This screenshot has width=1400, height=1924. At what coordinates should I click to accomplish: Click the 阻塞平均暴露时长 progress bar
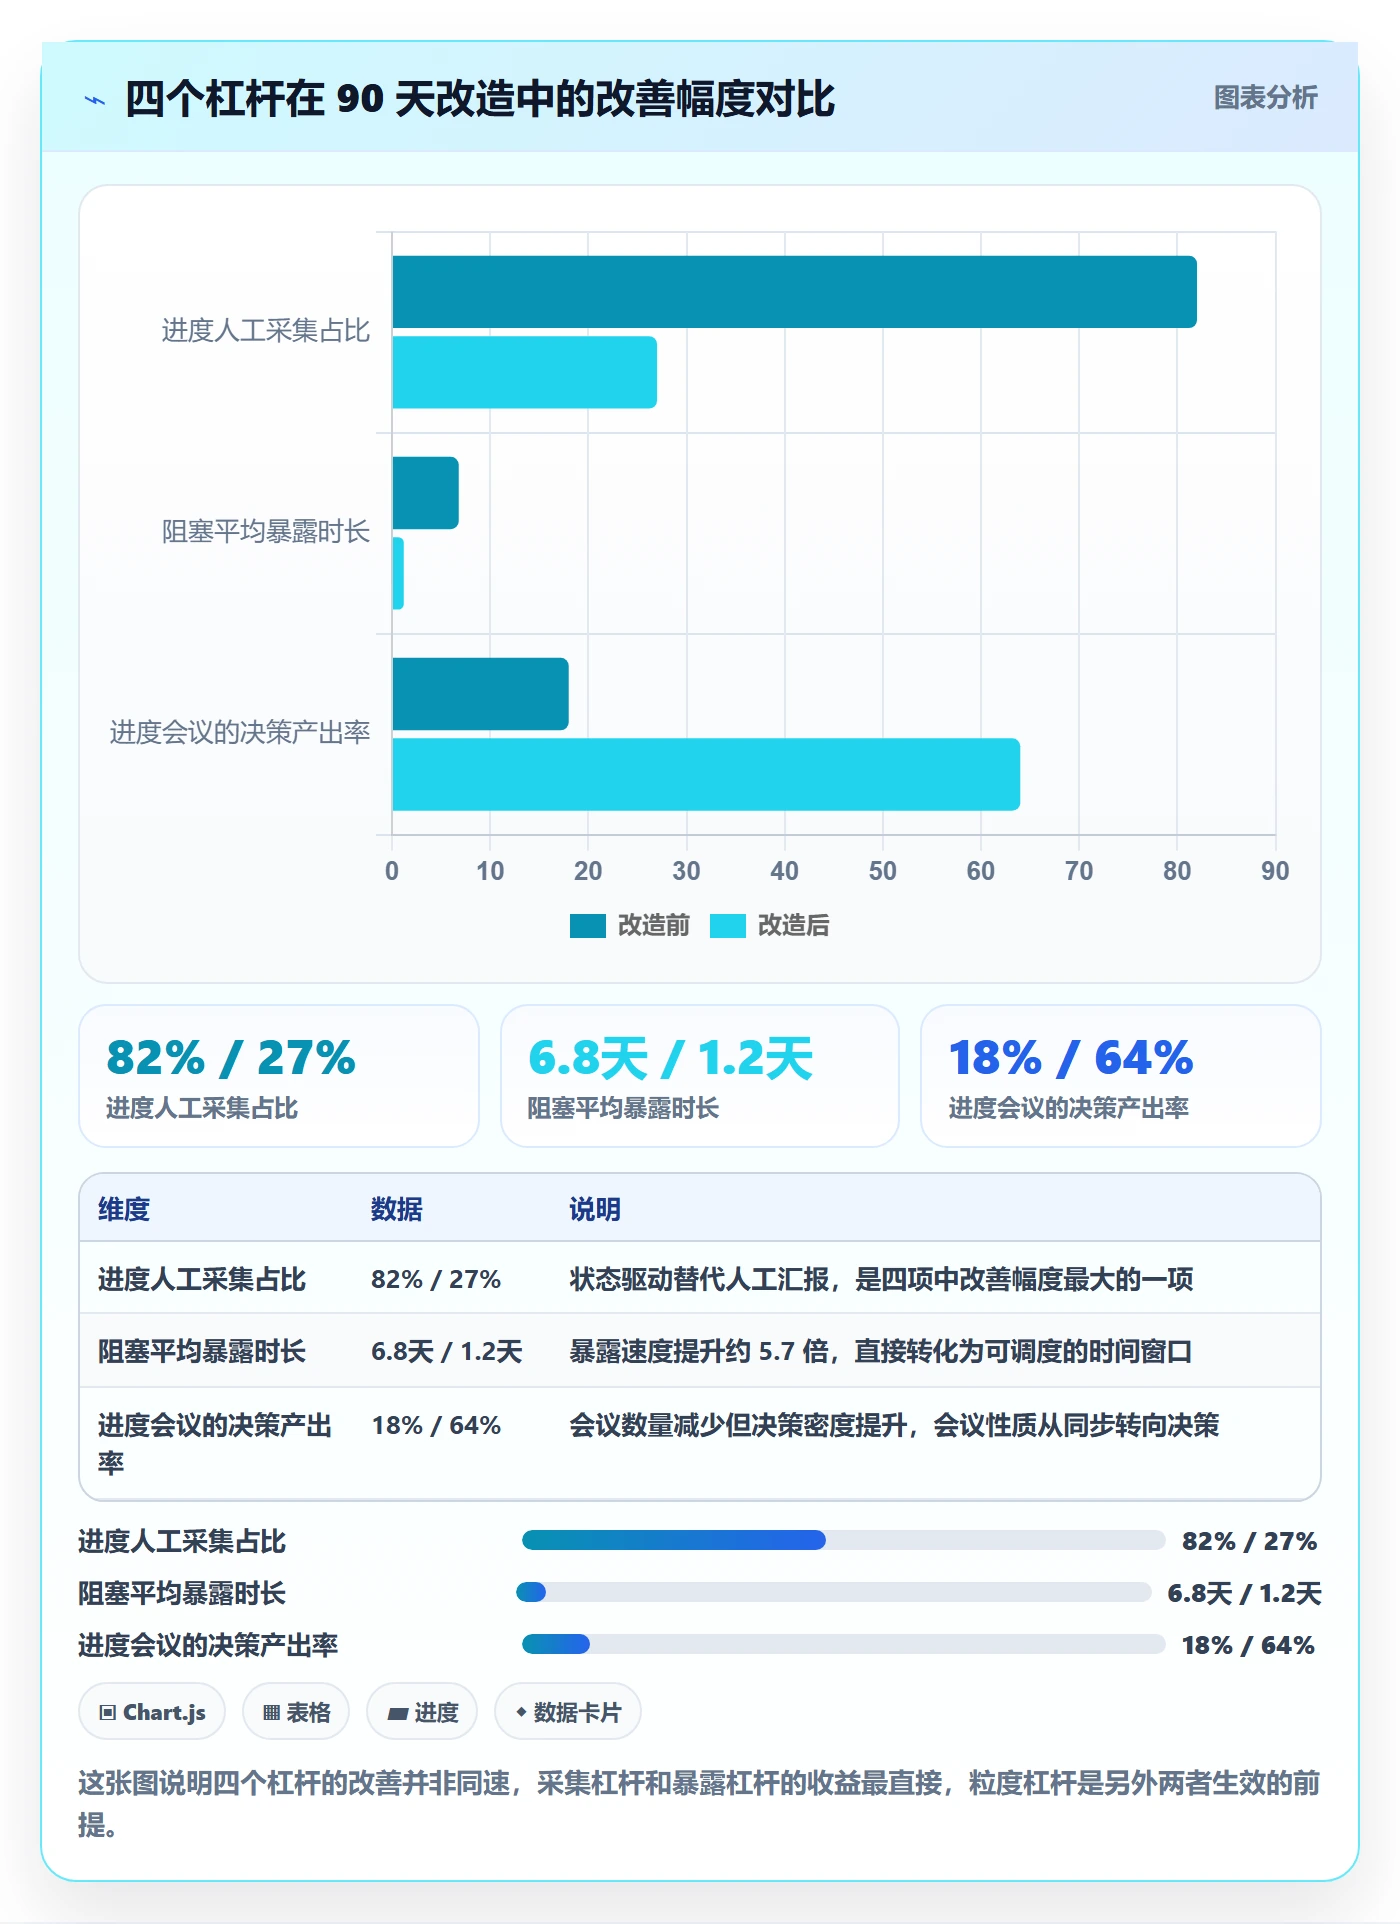point(834,1592)
